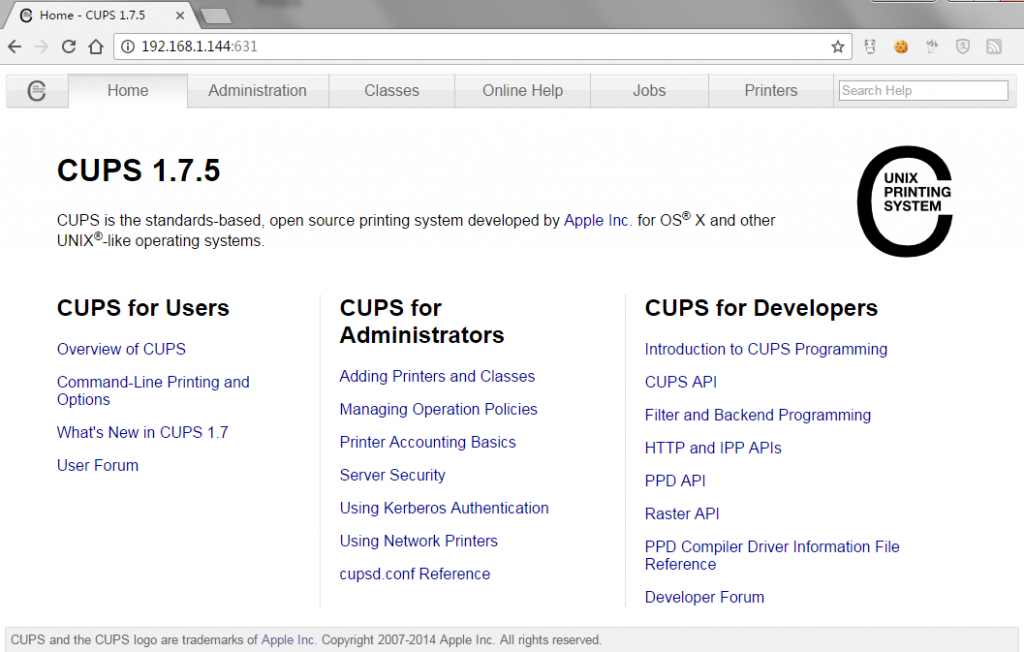Close the Home - CUPS 1.7.5 tab
This screenshot has height=652, width=1024.
(x=180, y=15)
